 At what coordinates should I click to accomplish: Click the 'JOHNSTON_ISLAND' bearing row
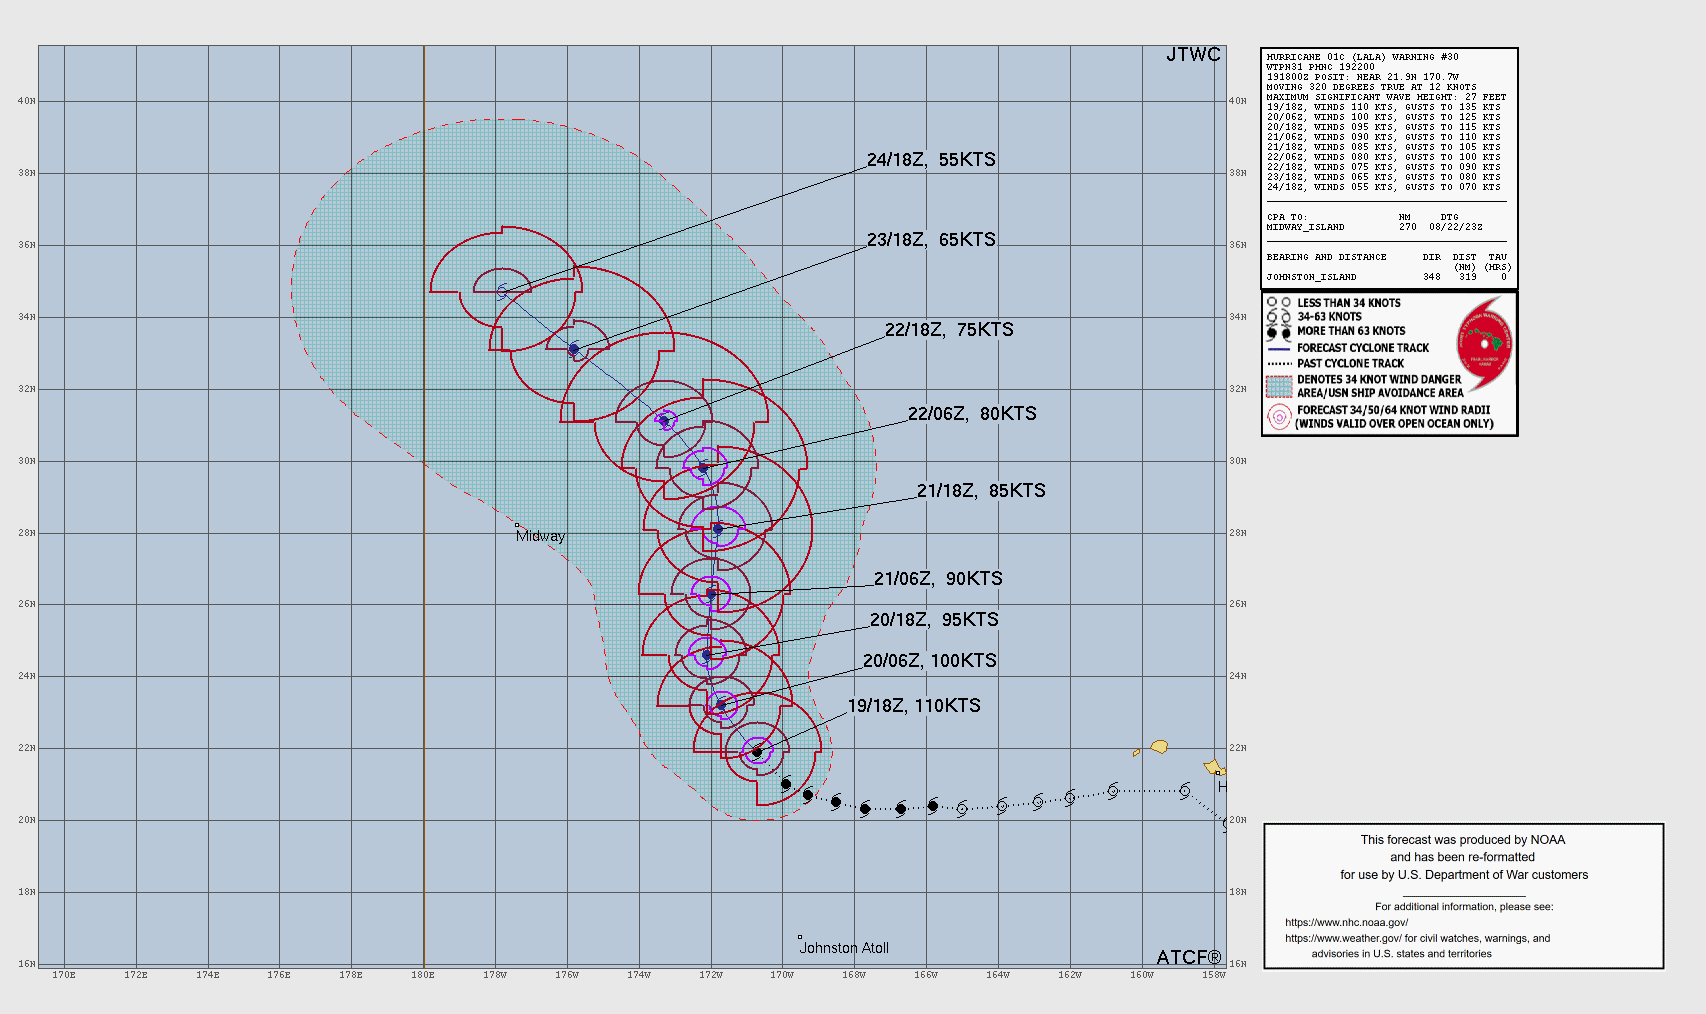[1387, 277]
